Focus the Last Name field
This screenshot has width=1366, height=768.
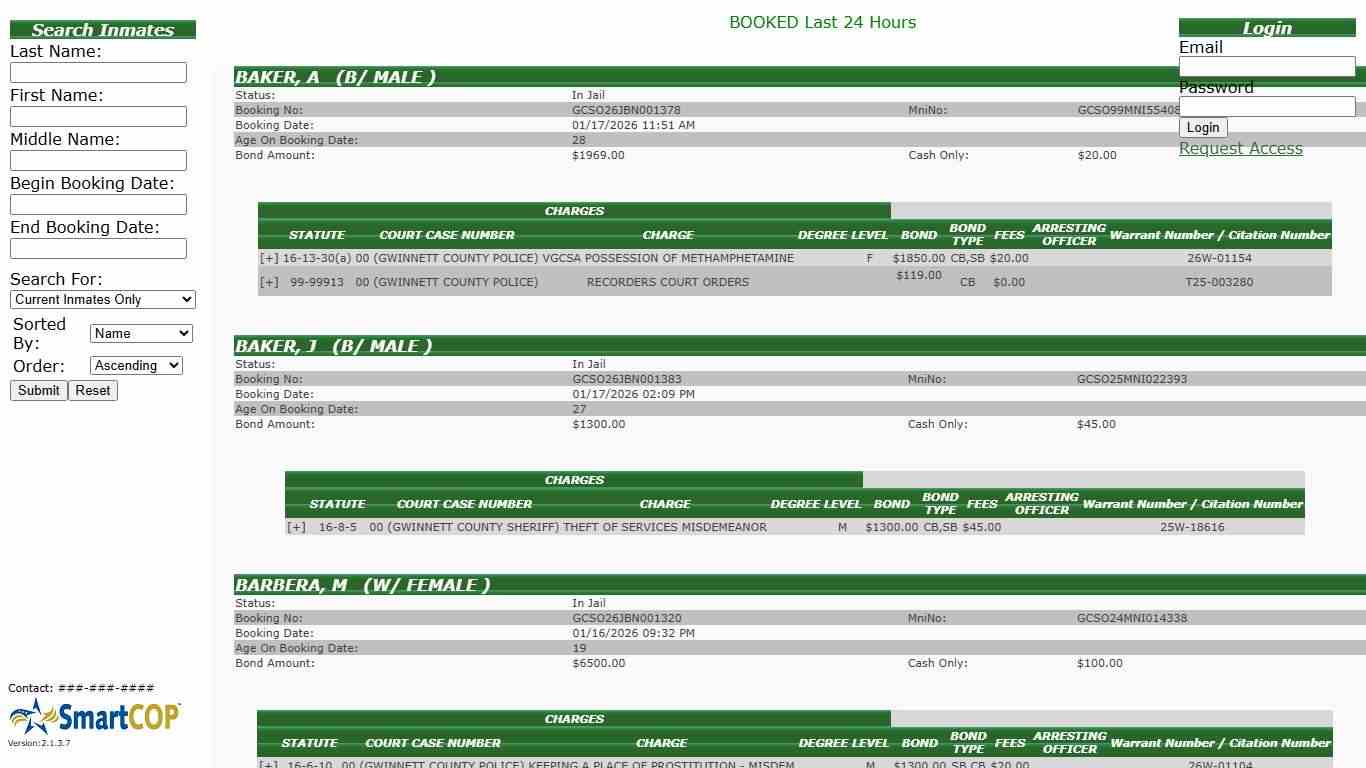[98, 72]
